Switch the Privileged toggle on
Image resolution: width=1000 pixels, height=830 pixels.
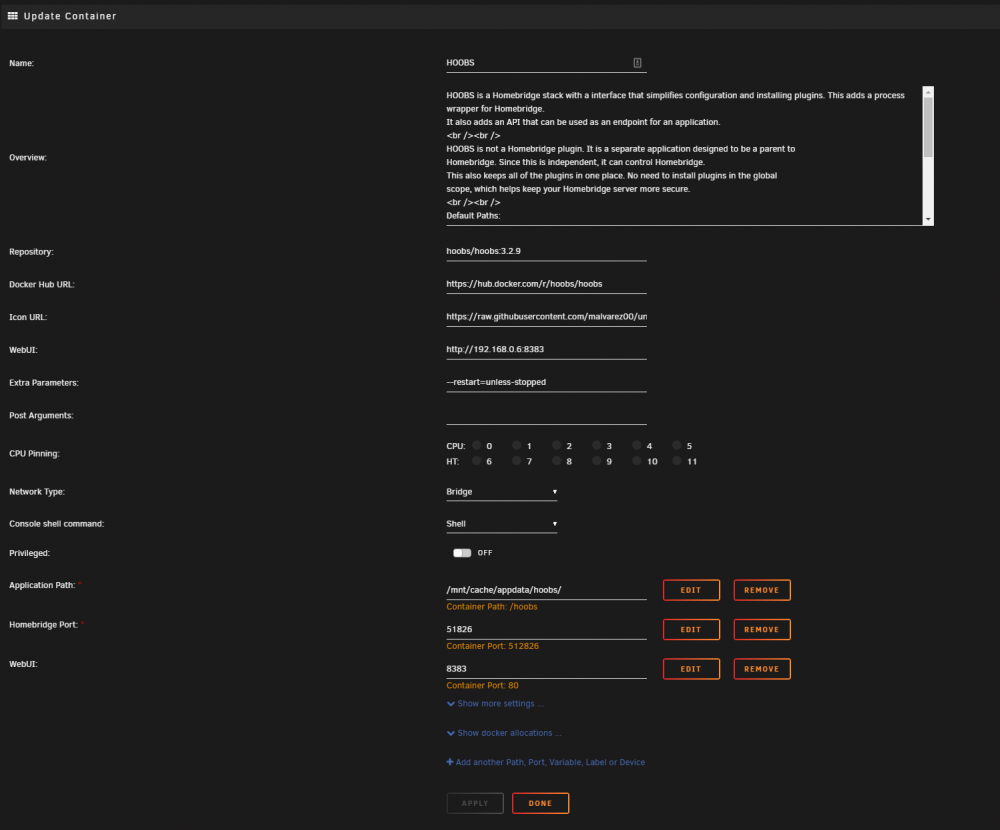pyautogui.click(x=462, y=553)
